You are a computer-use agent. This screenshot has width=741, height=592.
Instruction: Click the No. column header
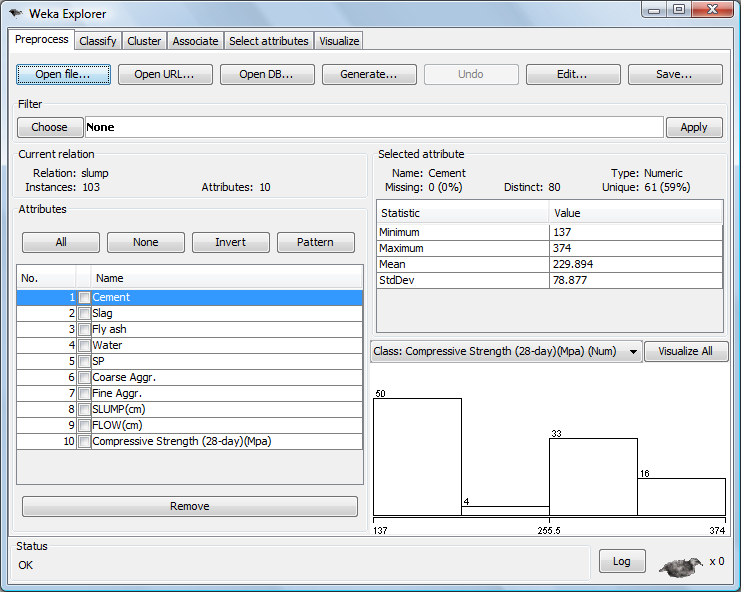click(x=46, y=279)
